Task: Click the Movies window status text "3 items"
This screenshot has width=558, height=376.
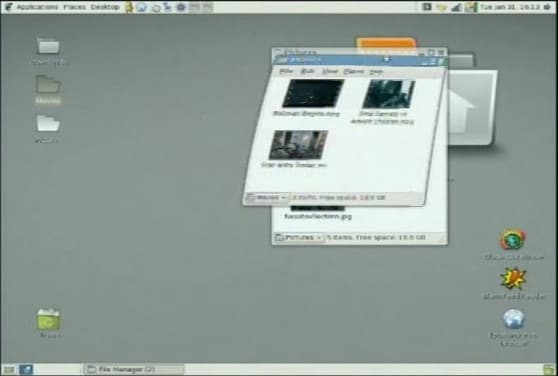Action: click(305, 197)
